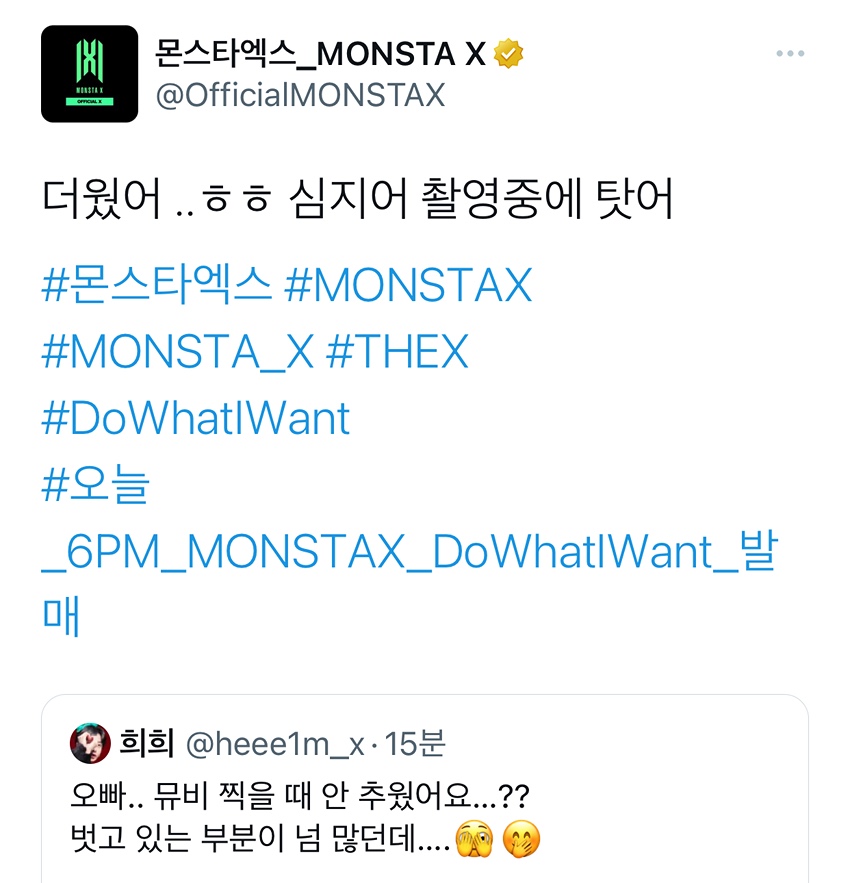Select the tweet text 더웠어 심지어 촬영중에 탓어

(358, 198)
